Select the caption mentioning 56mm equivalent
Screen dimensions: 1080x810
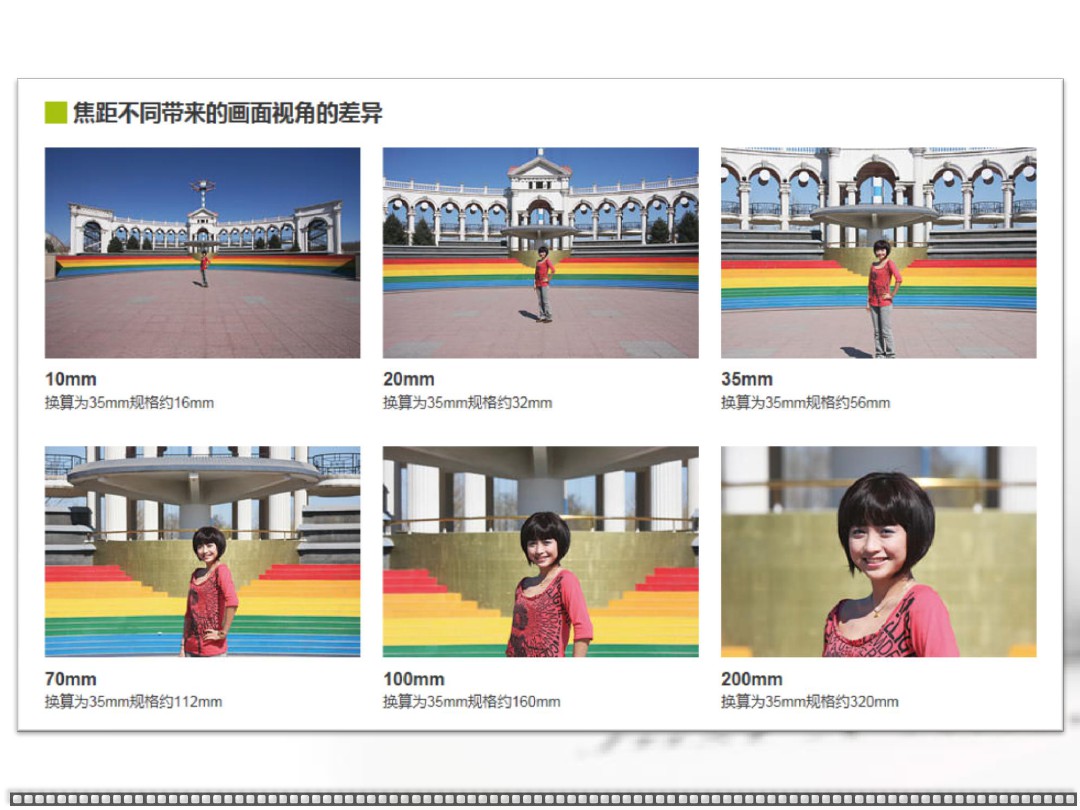805,403
